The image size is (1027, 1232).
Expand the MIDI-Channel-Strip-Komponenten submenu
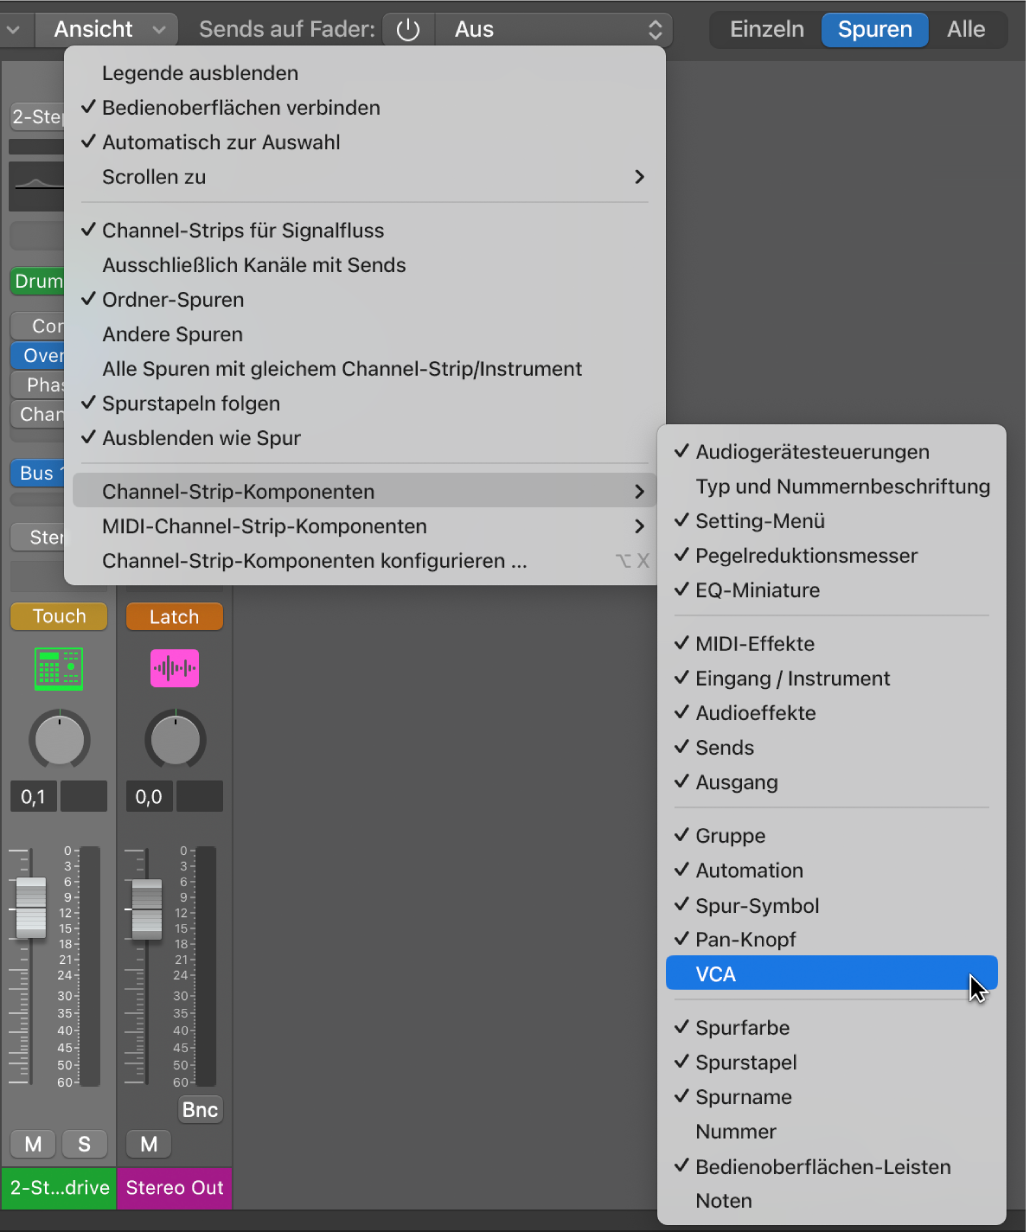[x=264, y=526]
